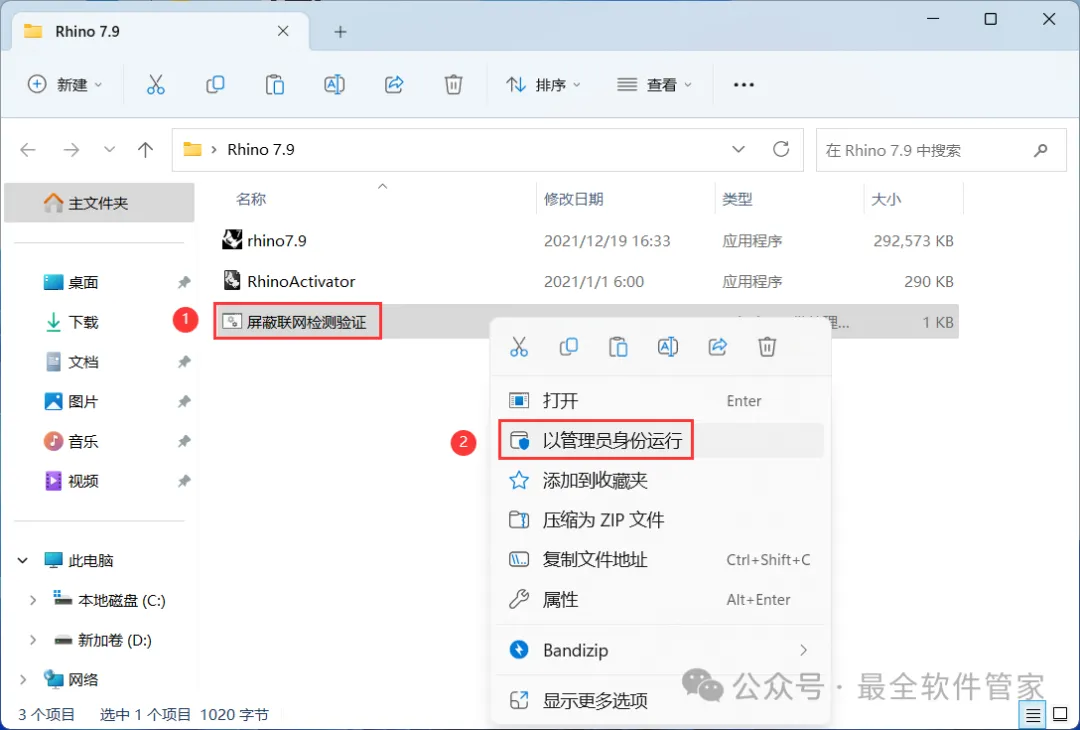The width and height of the screenshot is (1080, 730).
Task: Click the Copy icon in the context menu
Action: point(568,346)
